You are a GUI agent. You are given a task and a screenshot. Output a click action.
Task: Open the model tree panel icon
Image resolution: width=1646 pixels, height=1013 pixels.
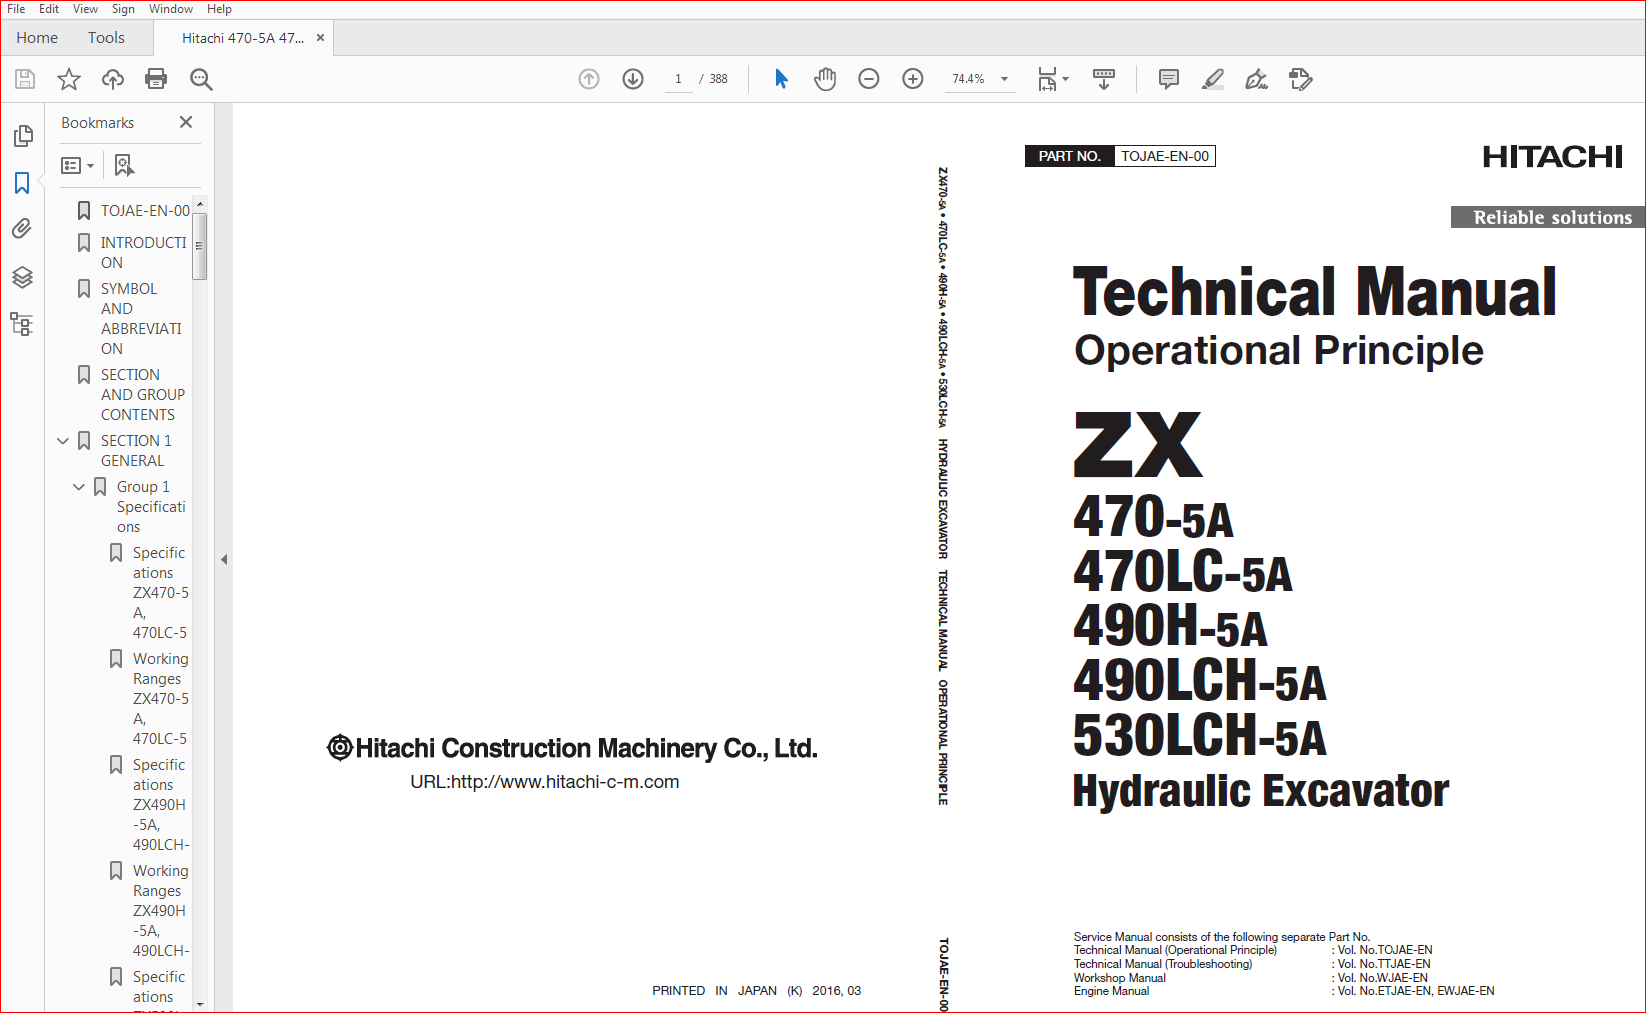pyautogui.click(x=22, y=324)
